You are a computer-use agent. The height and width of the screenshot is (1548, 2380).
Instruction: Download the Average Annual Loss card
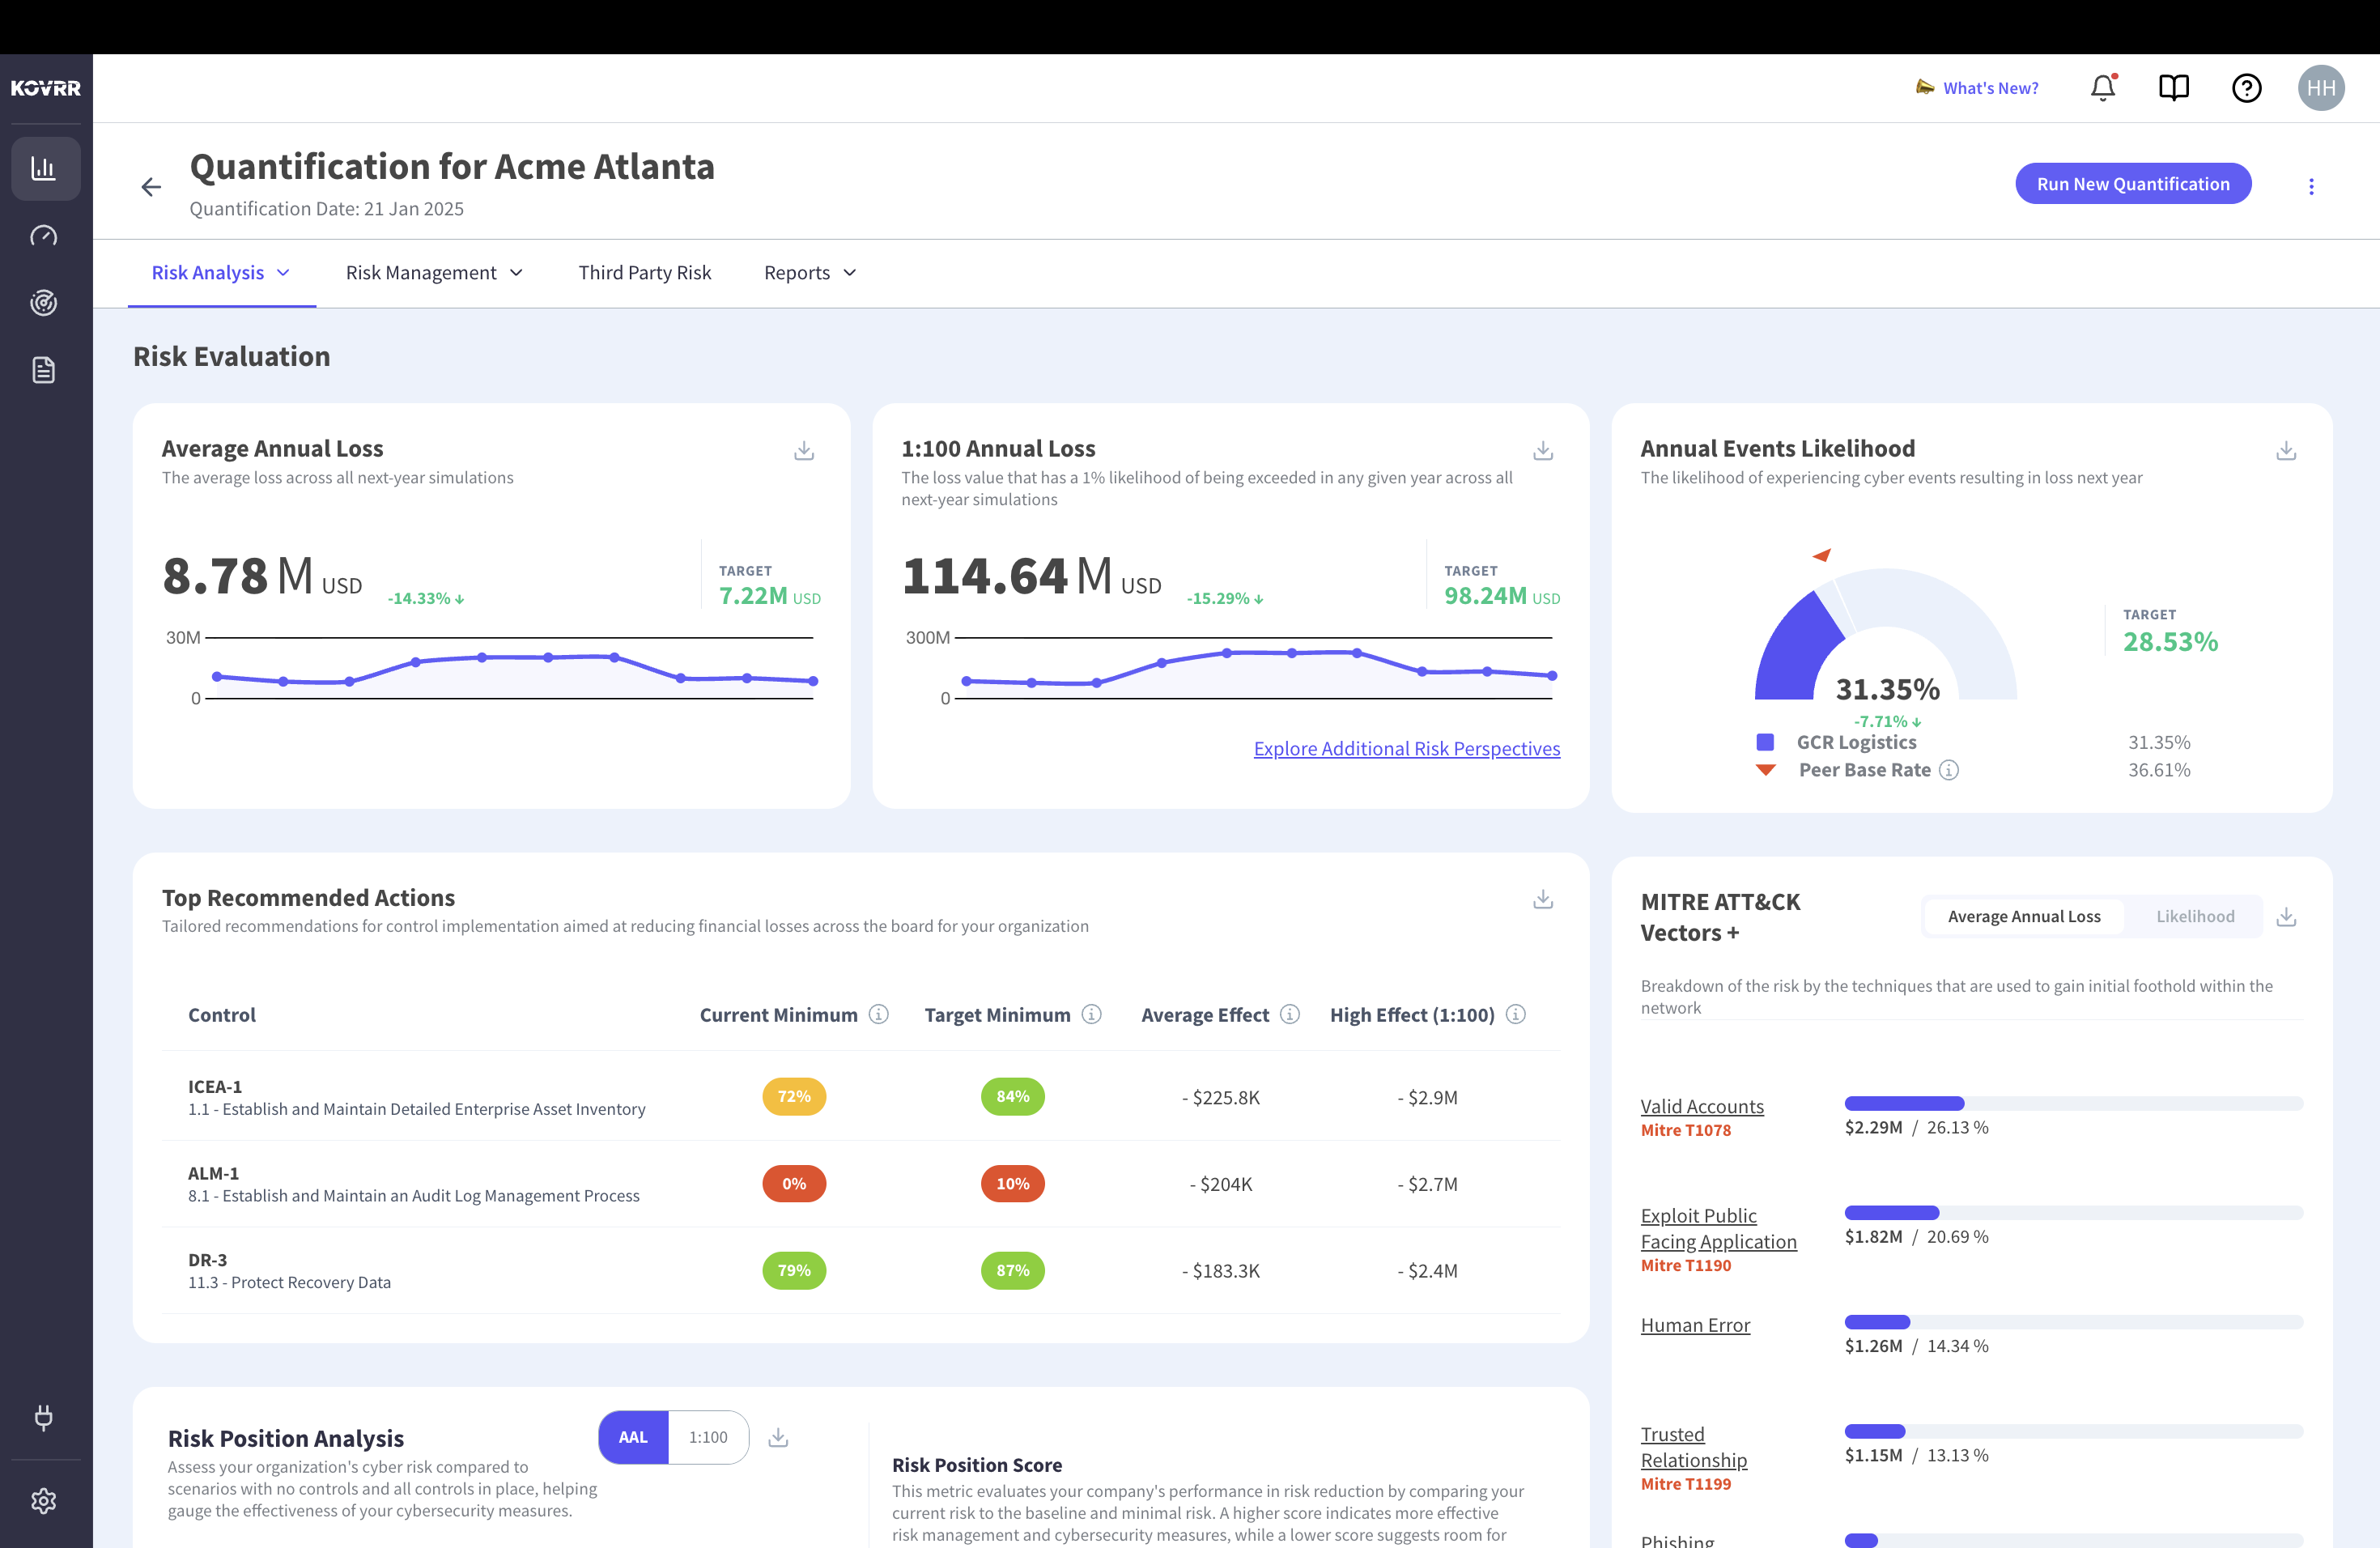pyautogui.click(x=804, y=450)
